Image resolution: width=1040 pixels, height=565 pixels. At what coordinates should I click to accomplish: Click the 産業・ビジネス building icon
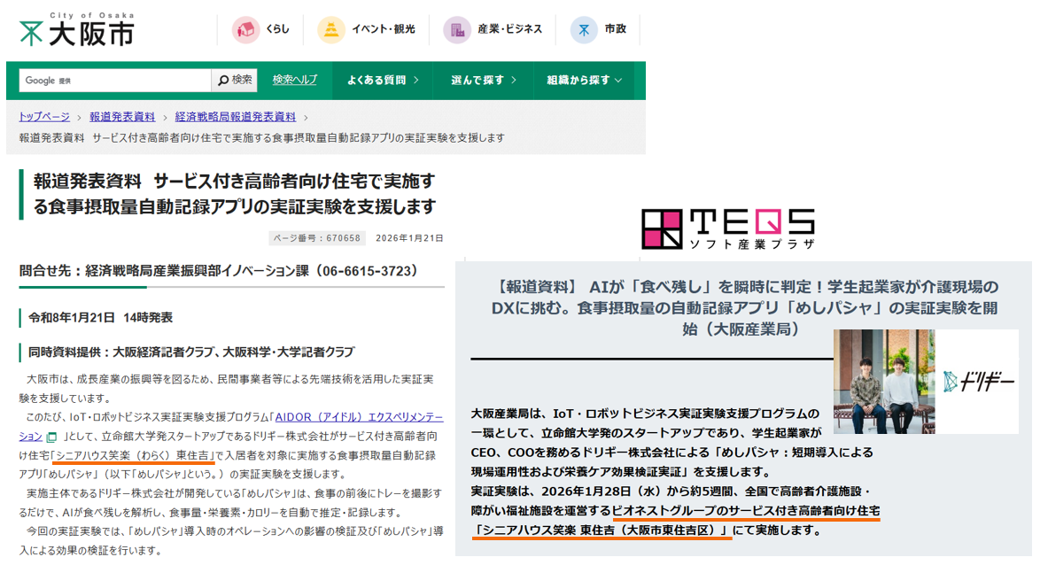click(x=457, y=30)
